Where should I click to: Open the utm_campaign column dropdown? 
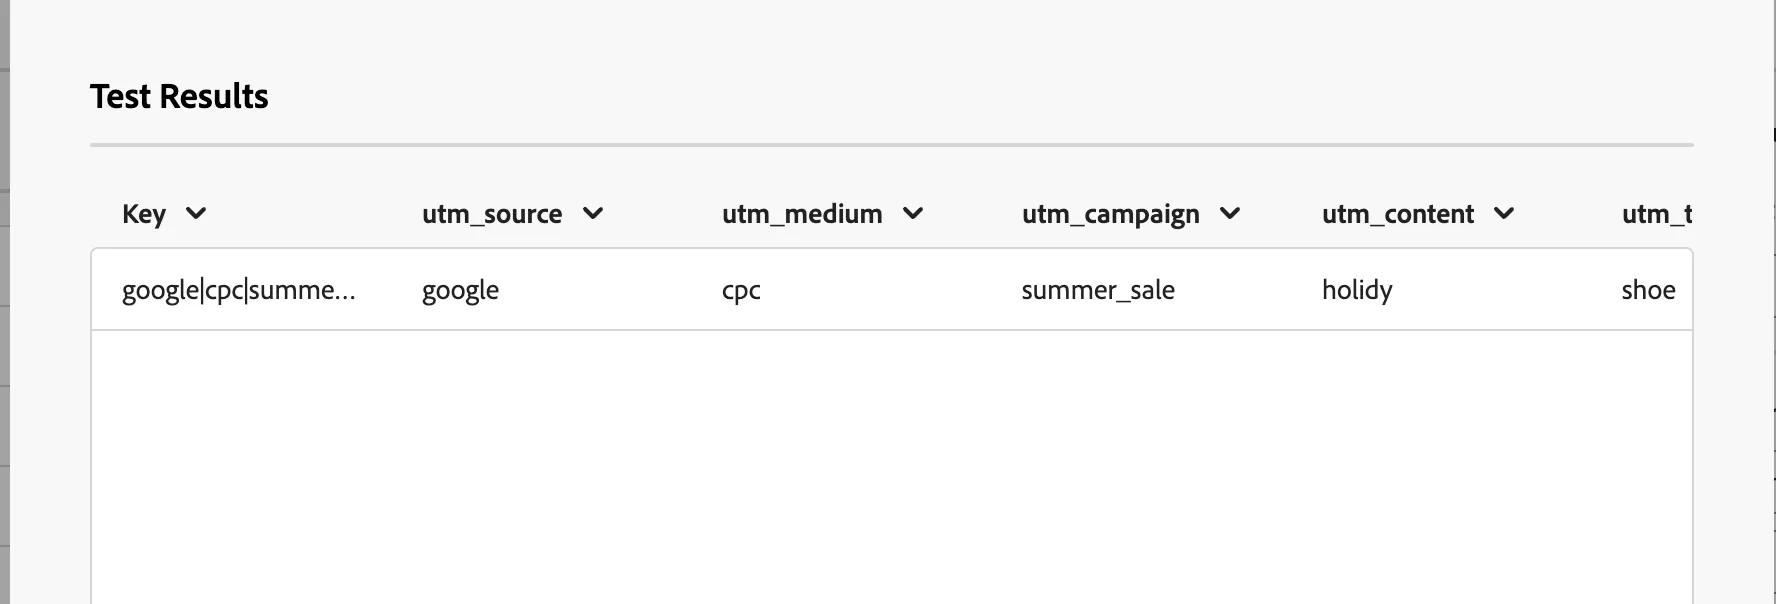point(1230,213)
